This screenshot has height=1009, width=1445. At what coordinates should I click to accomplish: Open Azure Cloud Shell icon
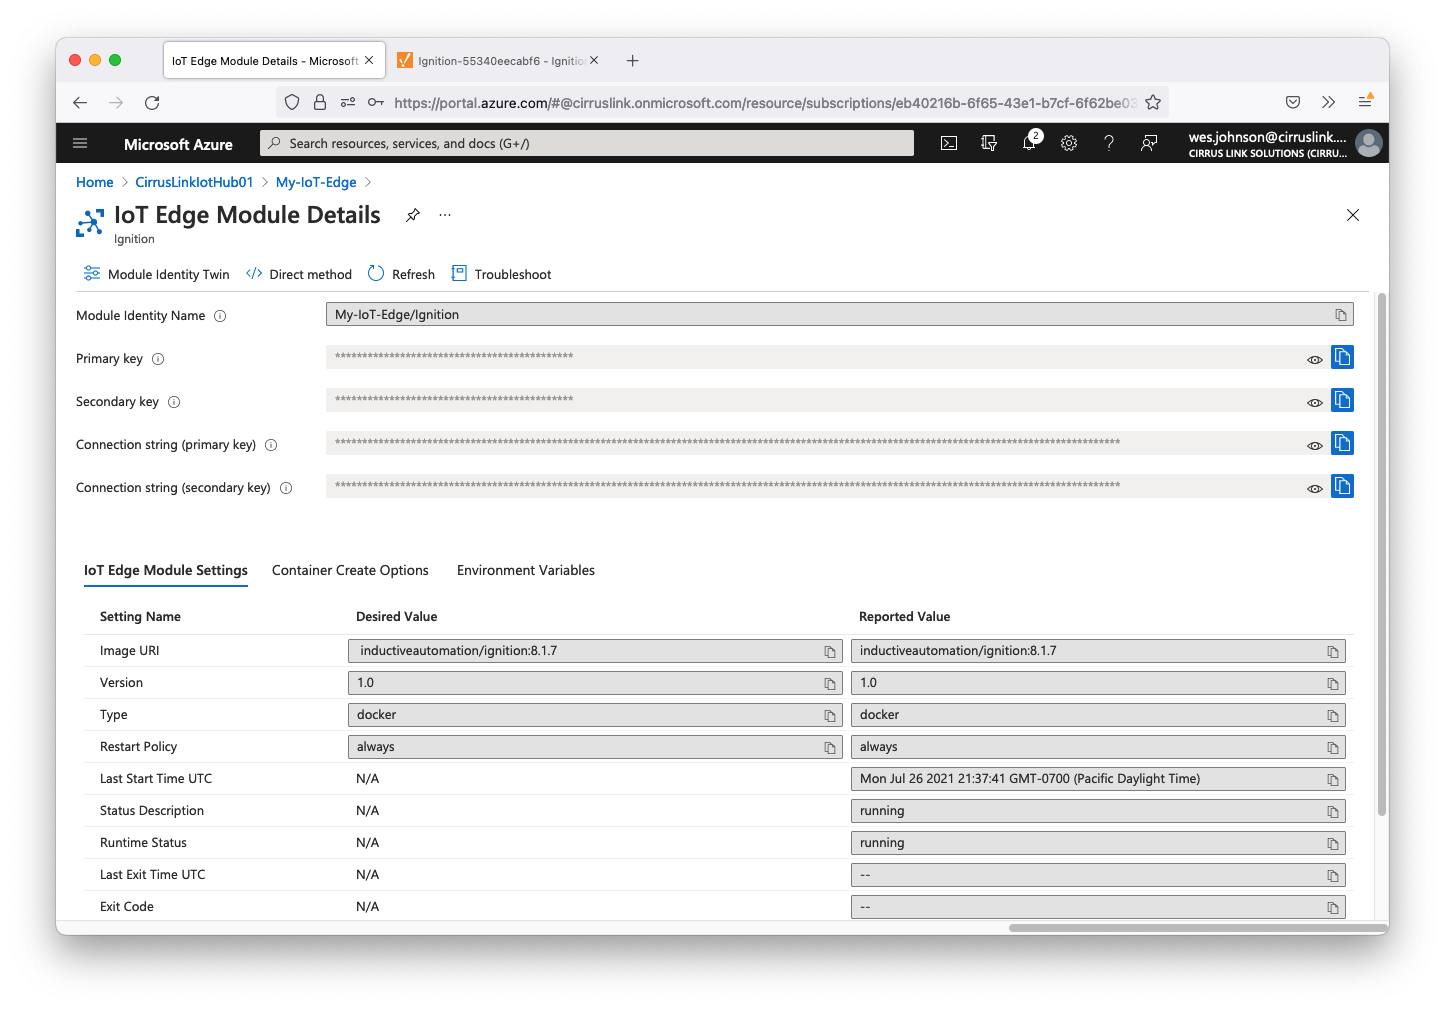(x=949, y=144)
